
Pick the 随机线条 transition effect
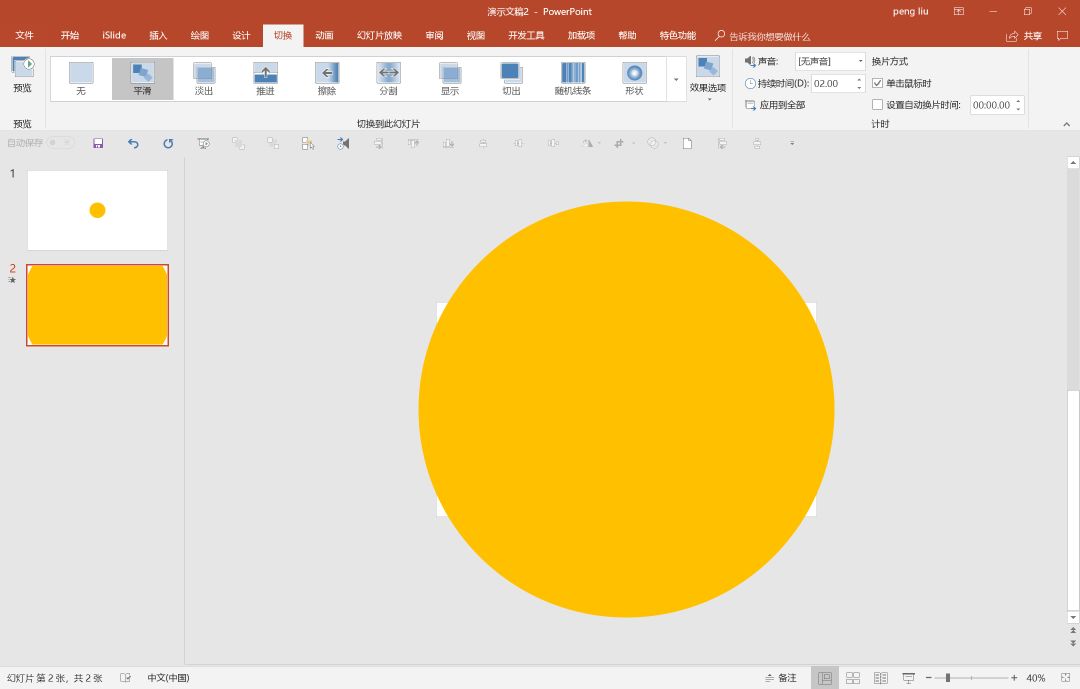coord(573,79)
